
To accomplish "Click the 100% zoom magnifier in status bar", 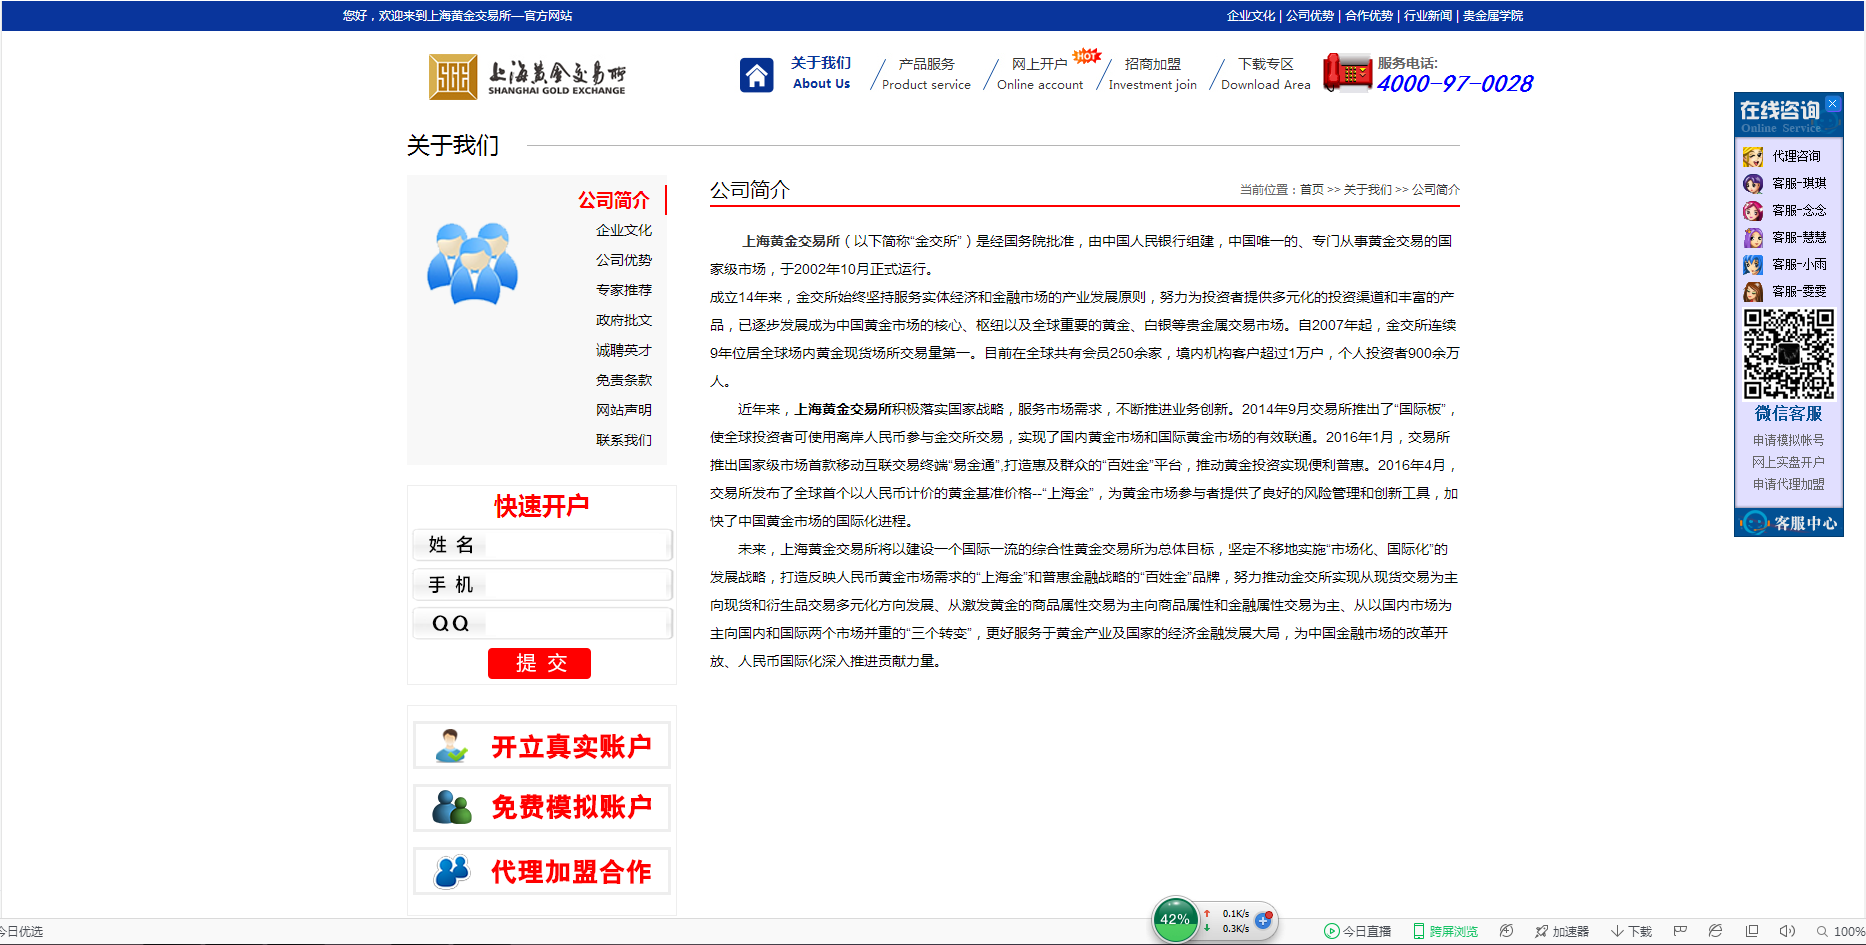I will (x=1822, y=931).
